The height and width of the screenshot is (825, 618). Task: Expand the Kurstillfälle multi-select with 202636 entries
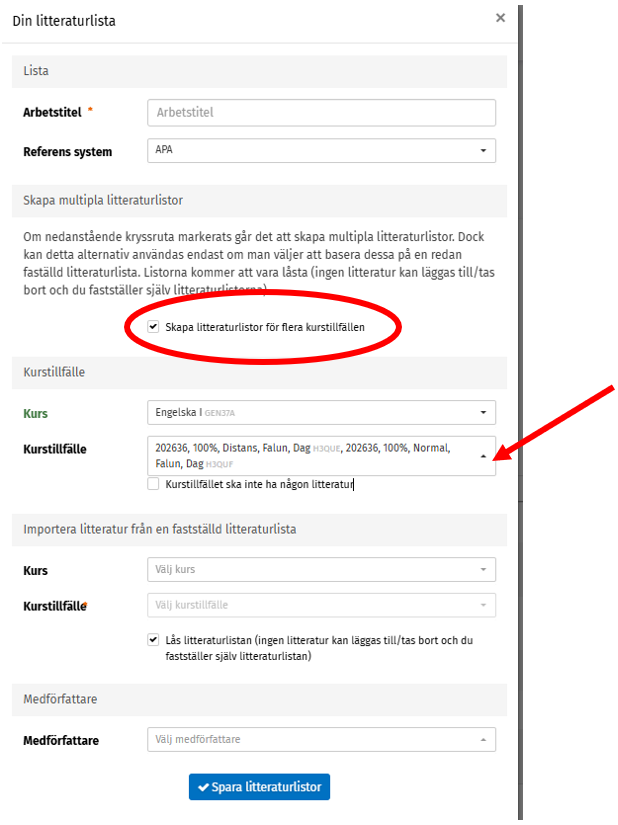click(x=321, y=456)
